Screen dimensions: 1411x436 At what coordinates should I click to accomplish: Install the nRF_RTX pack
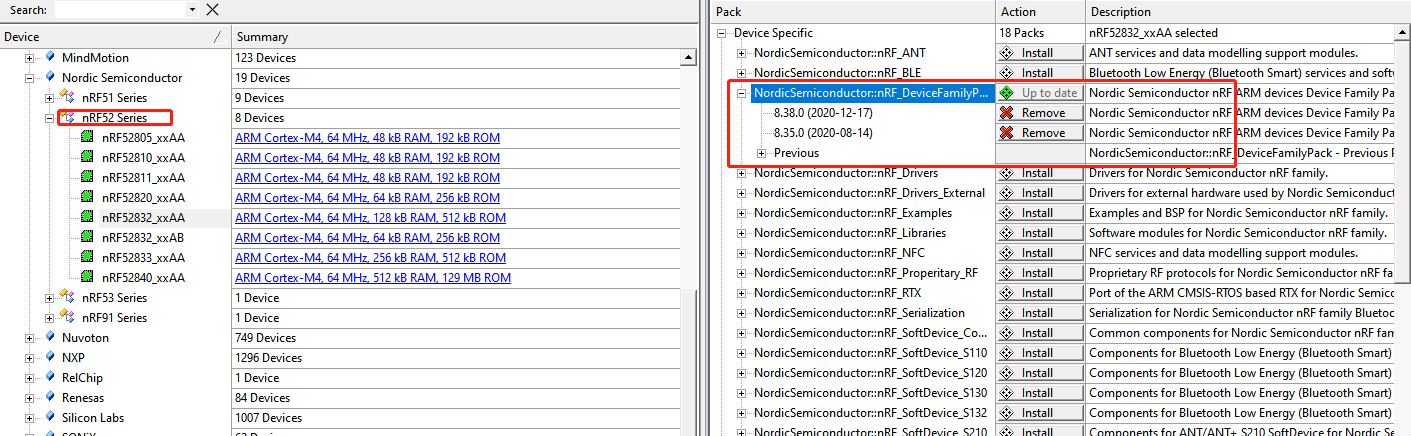point(1040,293)
